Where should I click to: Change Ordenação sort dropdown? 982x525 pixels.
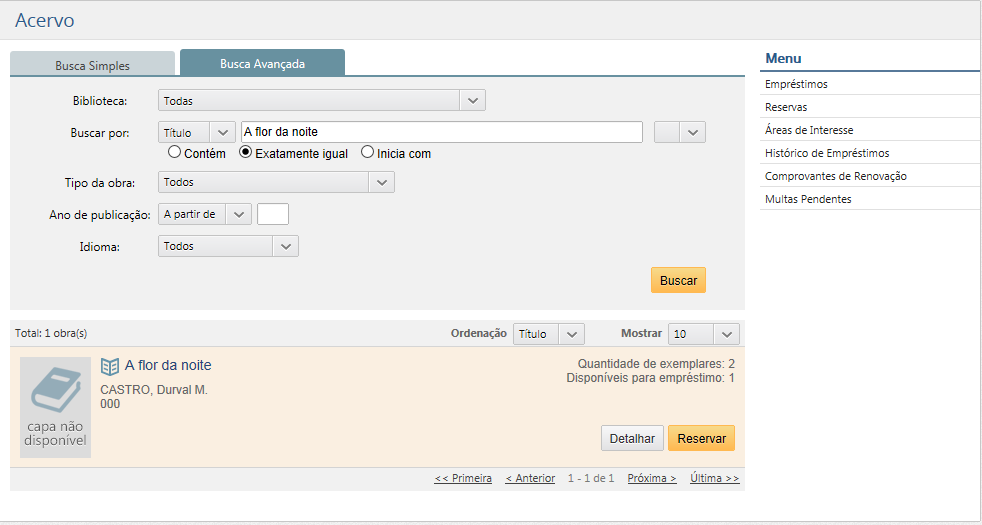(x=547, y=334)
